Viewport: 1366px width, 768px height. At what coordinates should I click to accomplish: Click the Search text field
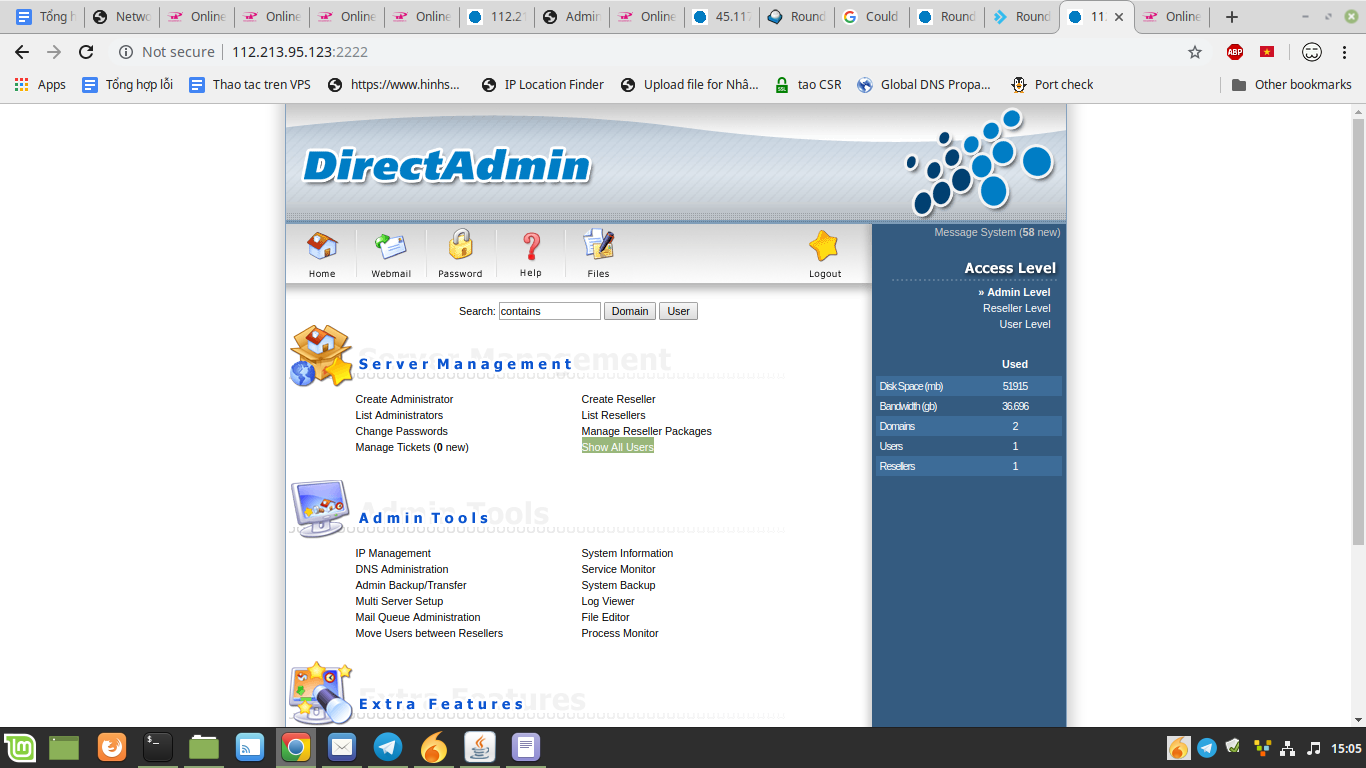[x=549, y=311]
